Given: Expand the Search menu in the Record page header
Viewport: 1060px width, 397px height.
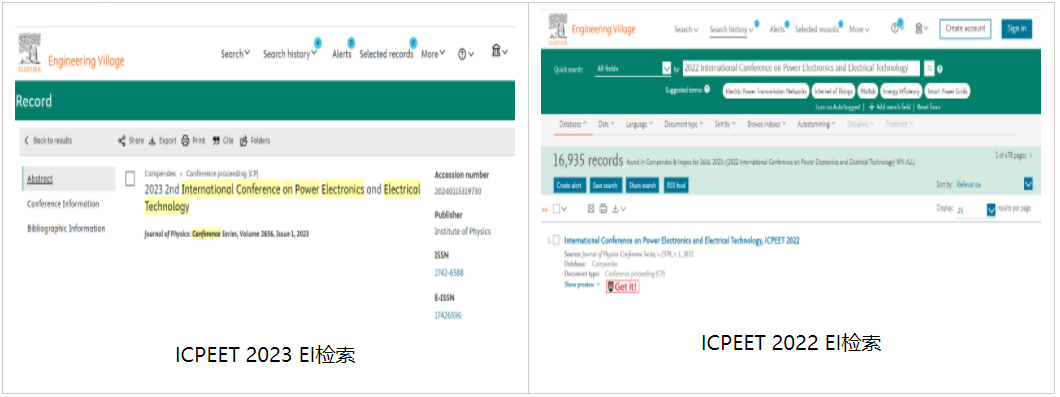Looking at the screenshot, I should [x=235, y=54].
